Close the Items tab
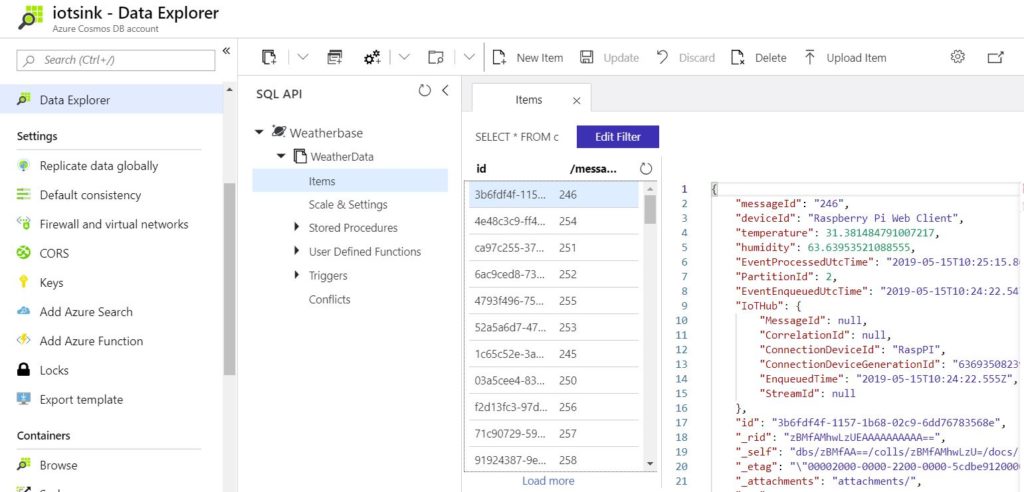This screenshot has height=492, width=1024. coord(576,101)
